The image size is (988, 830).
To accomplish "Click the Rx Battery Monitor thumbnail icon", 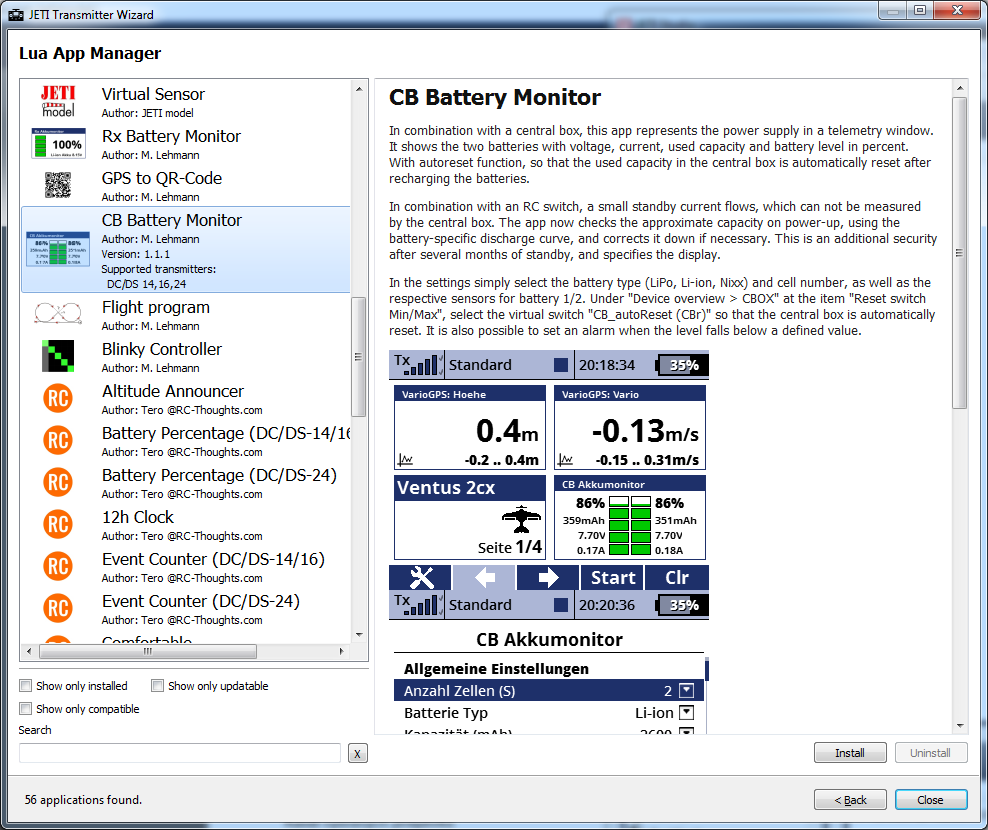I will pyautogui.click(x=58, y=144).
